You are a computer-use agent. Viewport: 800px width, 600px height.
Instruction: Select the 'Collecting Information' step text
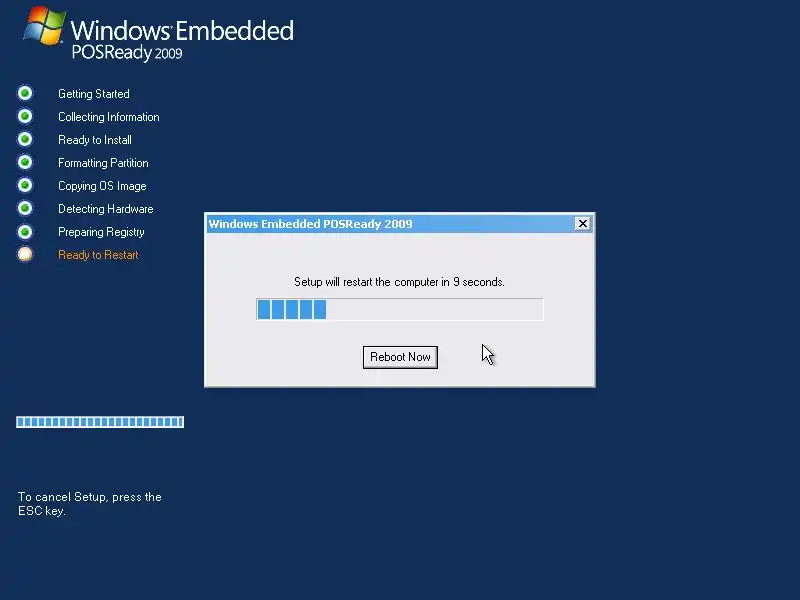[x=109, y=117]
